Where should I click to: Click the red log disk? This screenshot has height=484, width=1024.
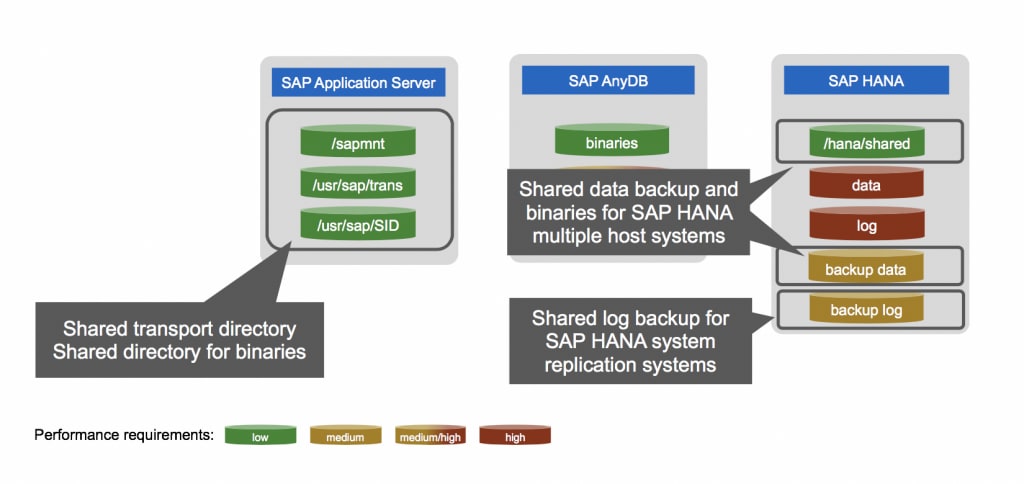click(x=866, y=226)
